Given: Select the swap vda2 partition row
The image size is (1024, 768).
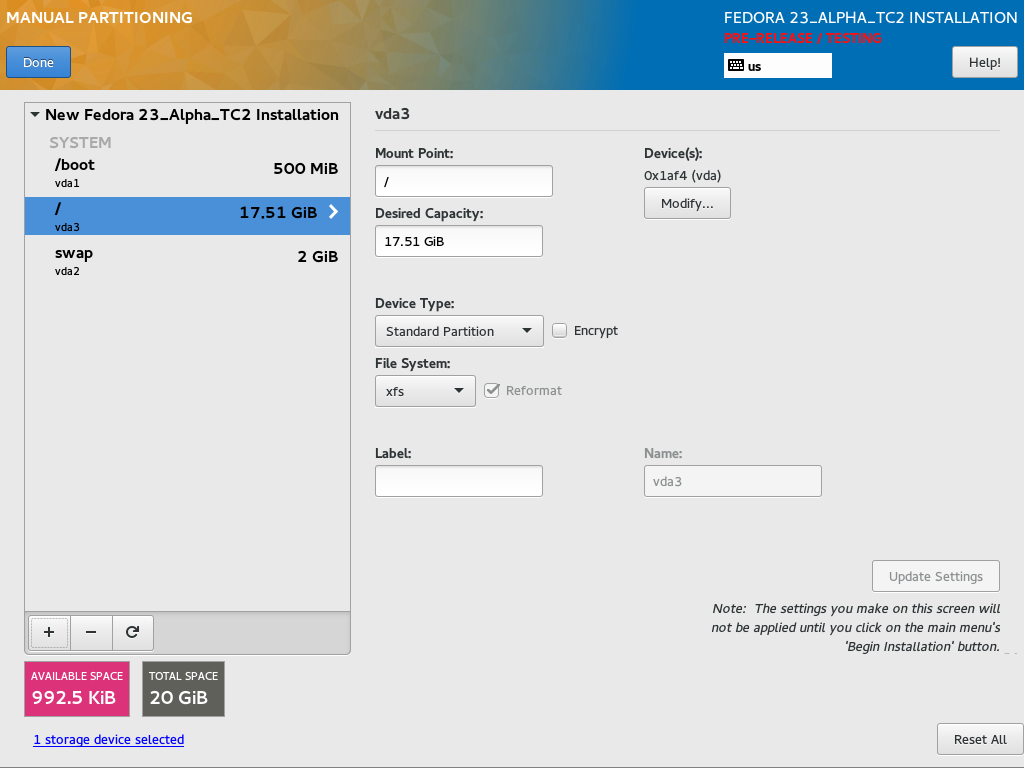Looking at the screenshot, I should click(187, 261).
